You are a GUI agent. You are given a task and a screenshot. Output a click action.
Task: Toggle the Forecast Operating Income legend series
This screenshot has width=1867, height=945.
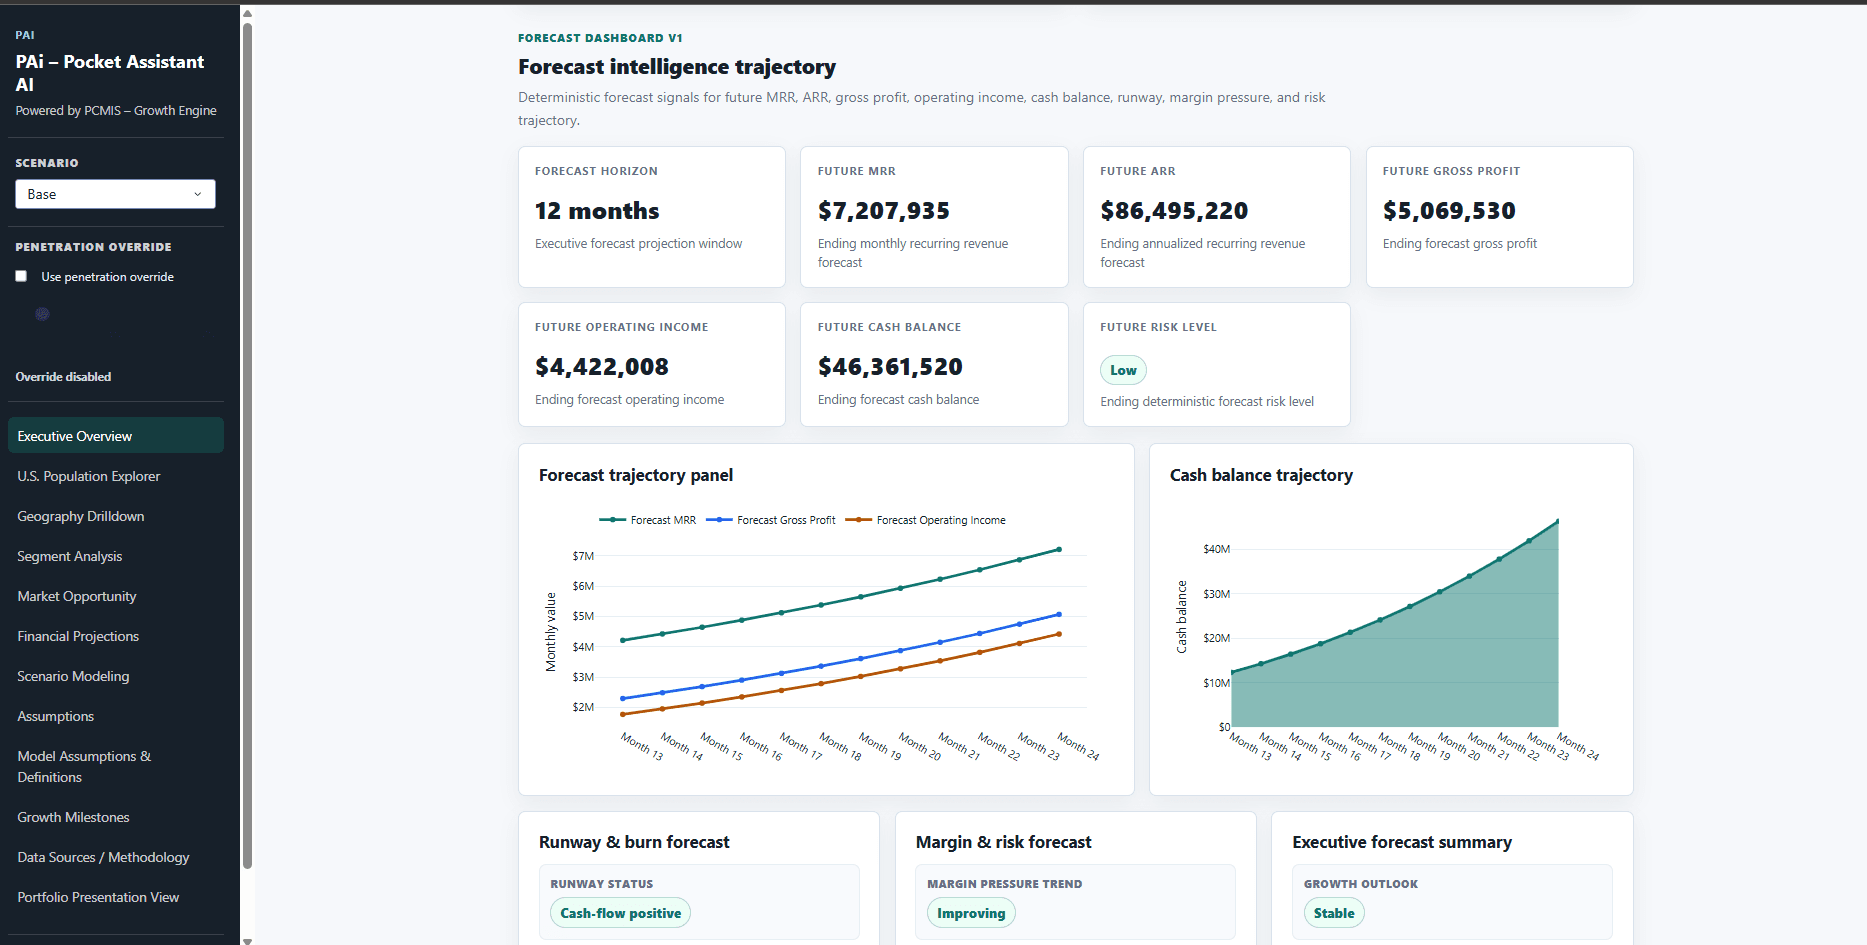pyautogui.click(x=925, y=520)
